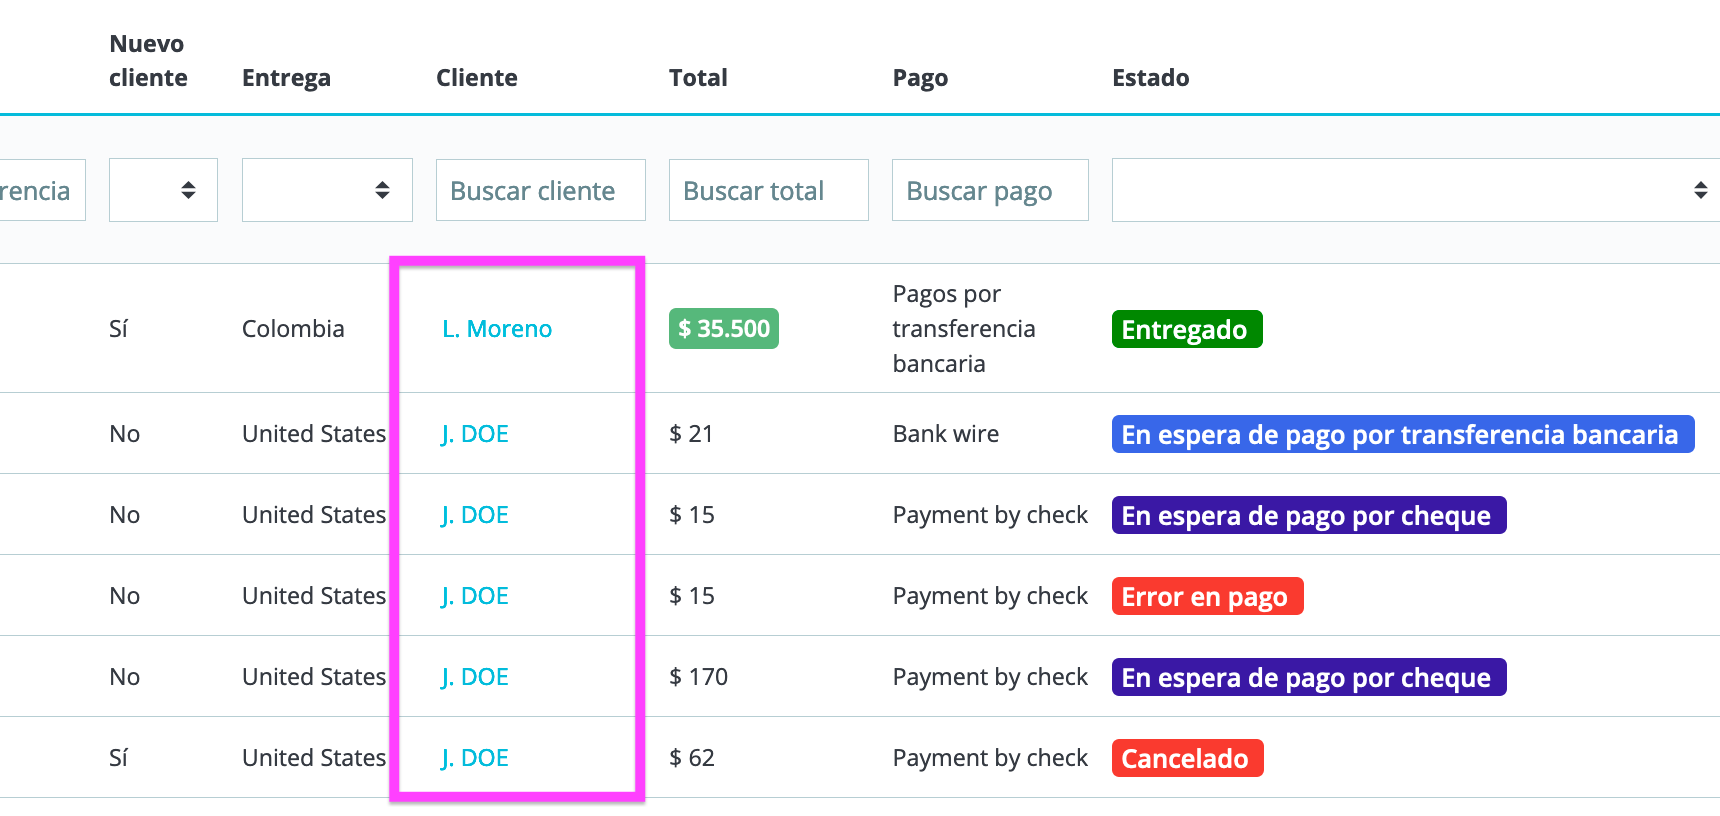Click United States in the $ 21 row
The height and width of the screenshot is (816, 1720).
[314, 434]
